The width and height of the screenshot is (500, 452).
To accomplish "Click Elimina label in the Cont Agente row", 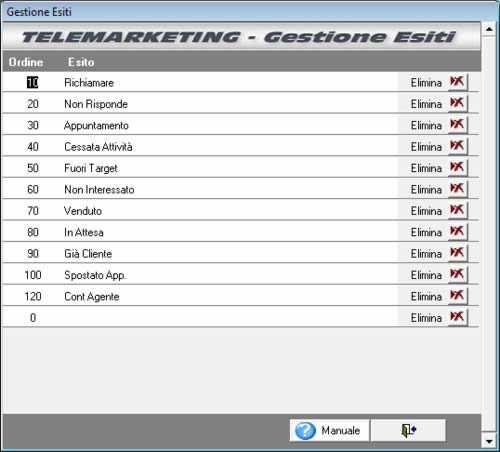I will [426, 296].
